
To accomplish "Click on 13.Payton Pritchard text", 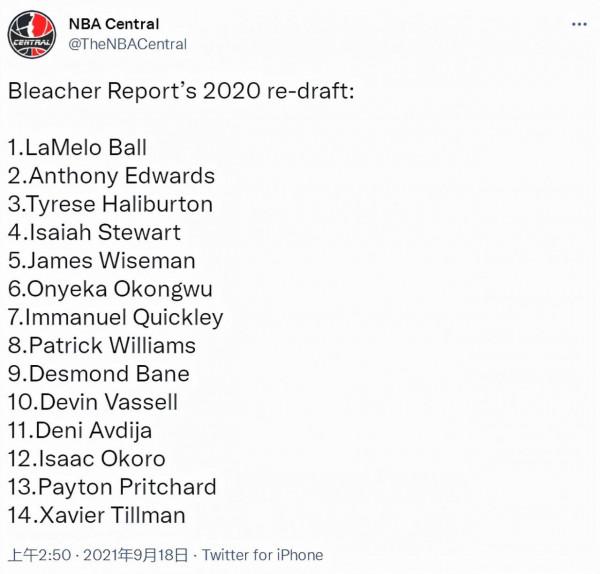I will pyautogui.click(x=112, y=488).
